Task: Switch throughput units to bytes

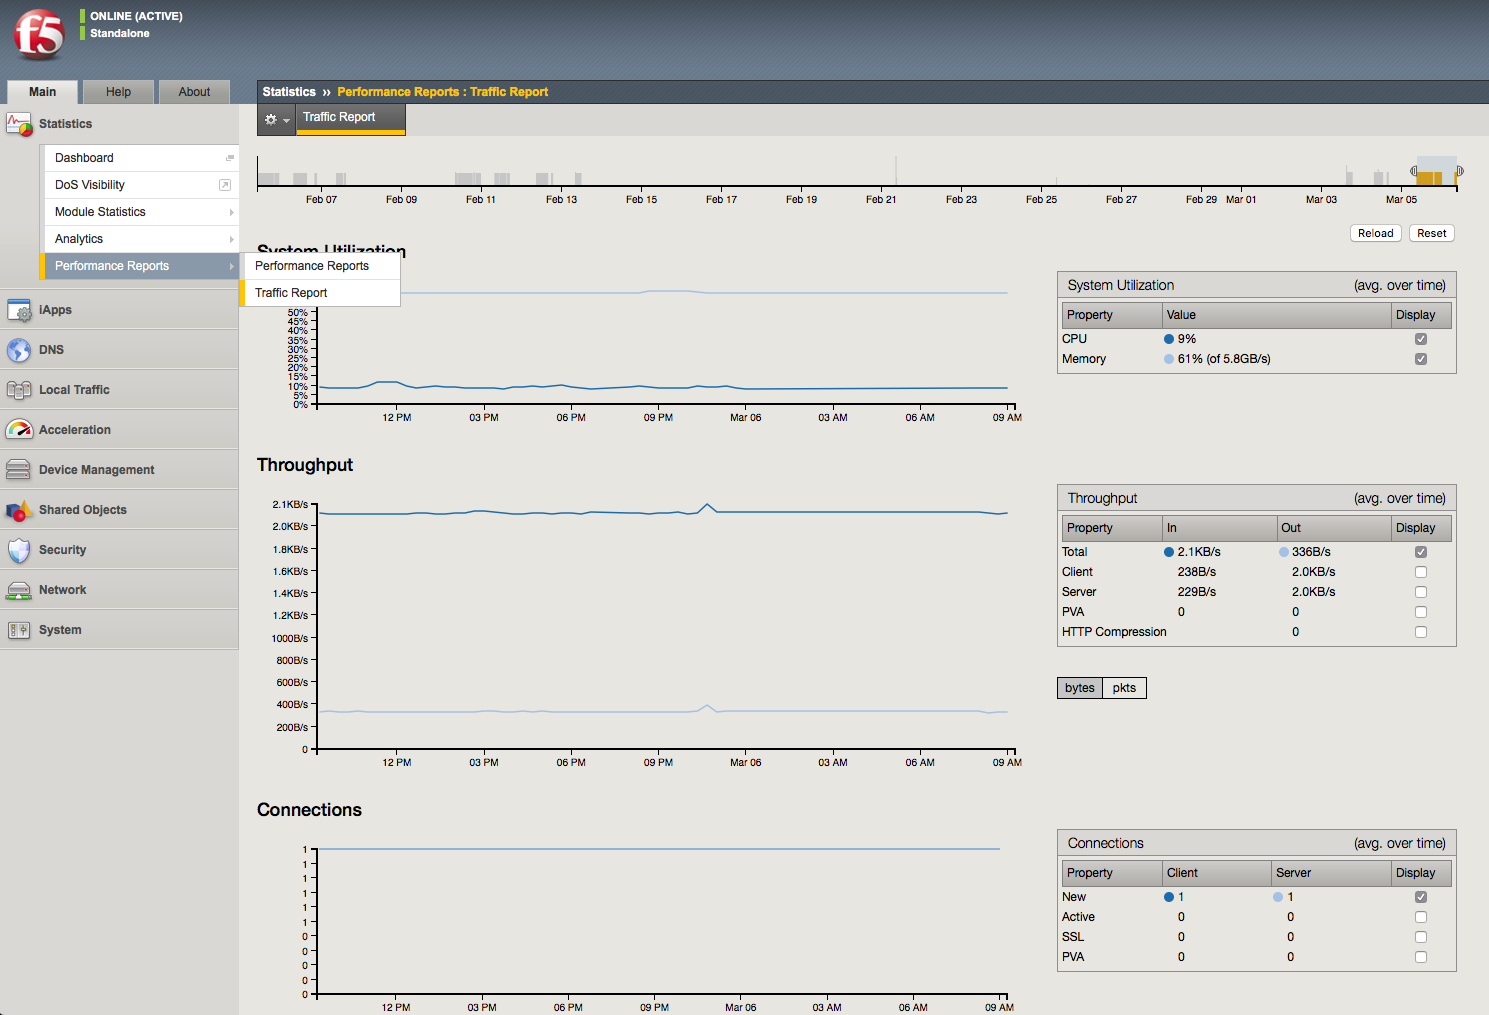Action: pyautogui.click(x=1080, y=688)
